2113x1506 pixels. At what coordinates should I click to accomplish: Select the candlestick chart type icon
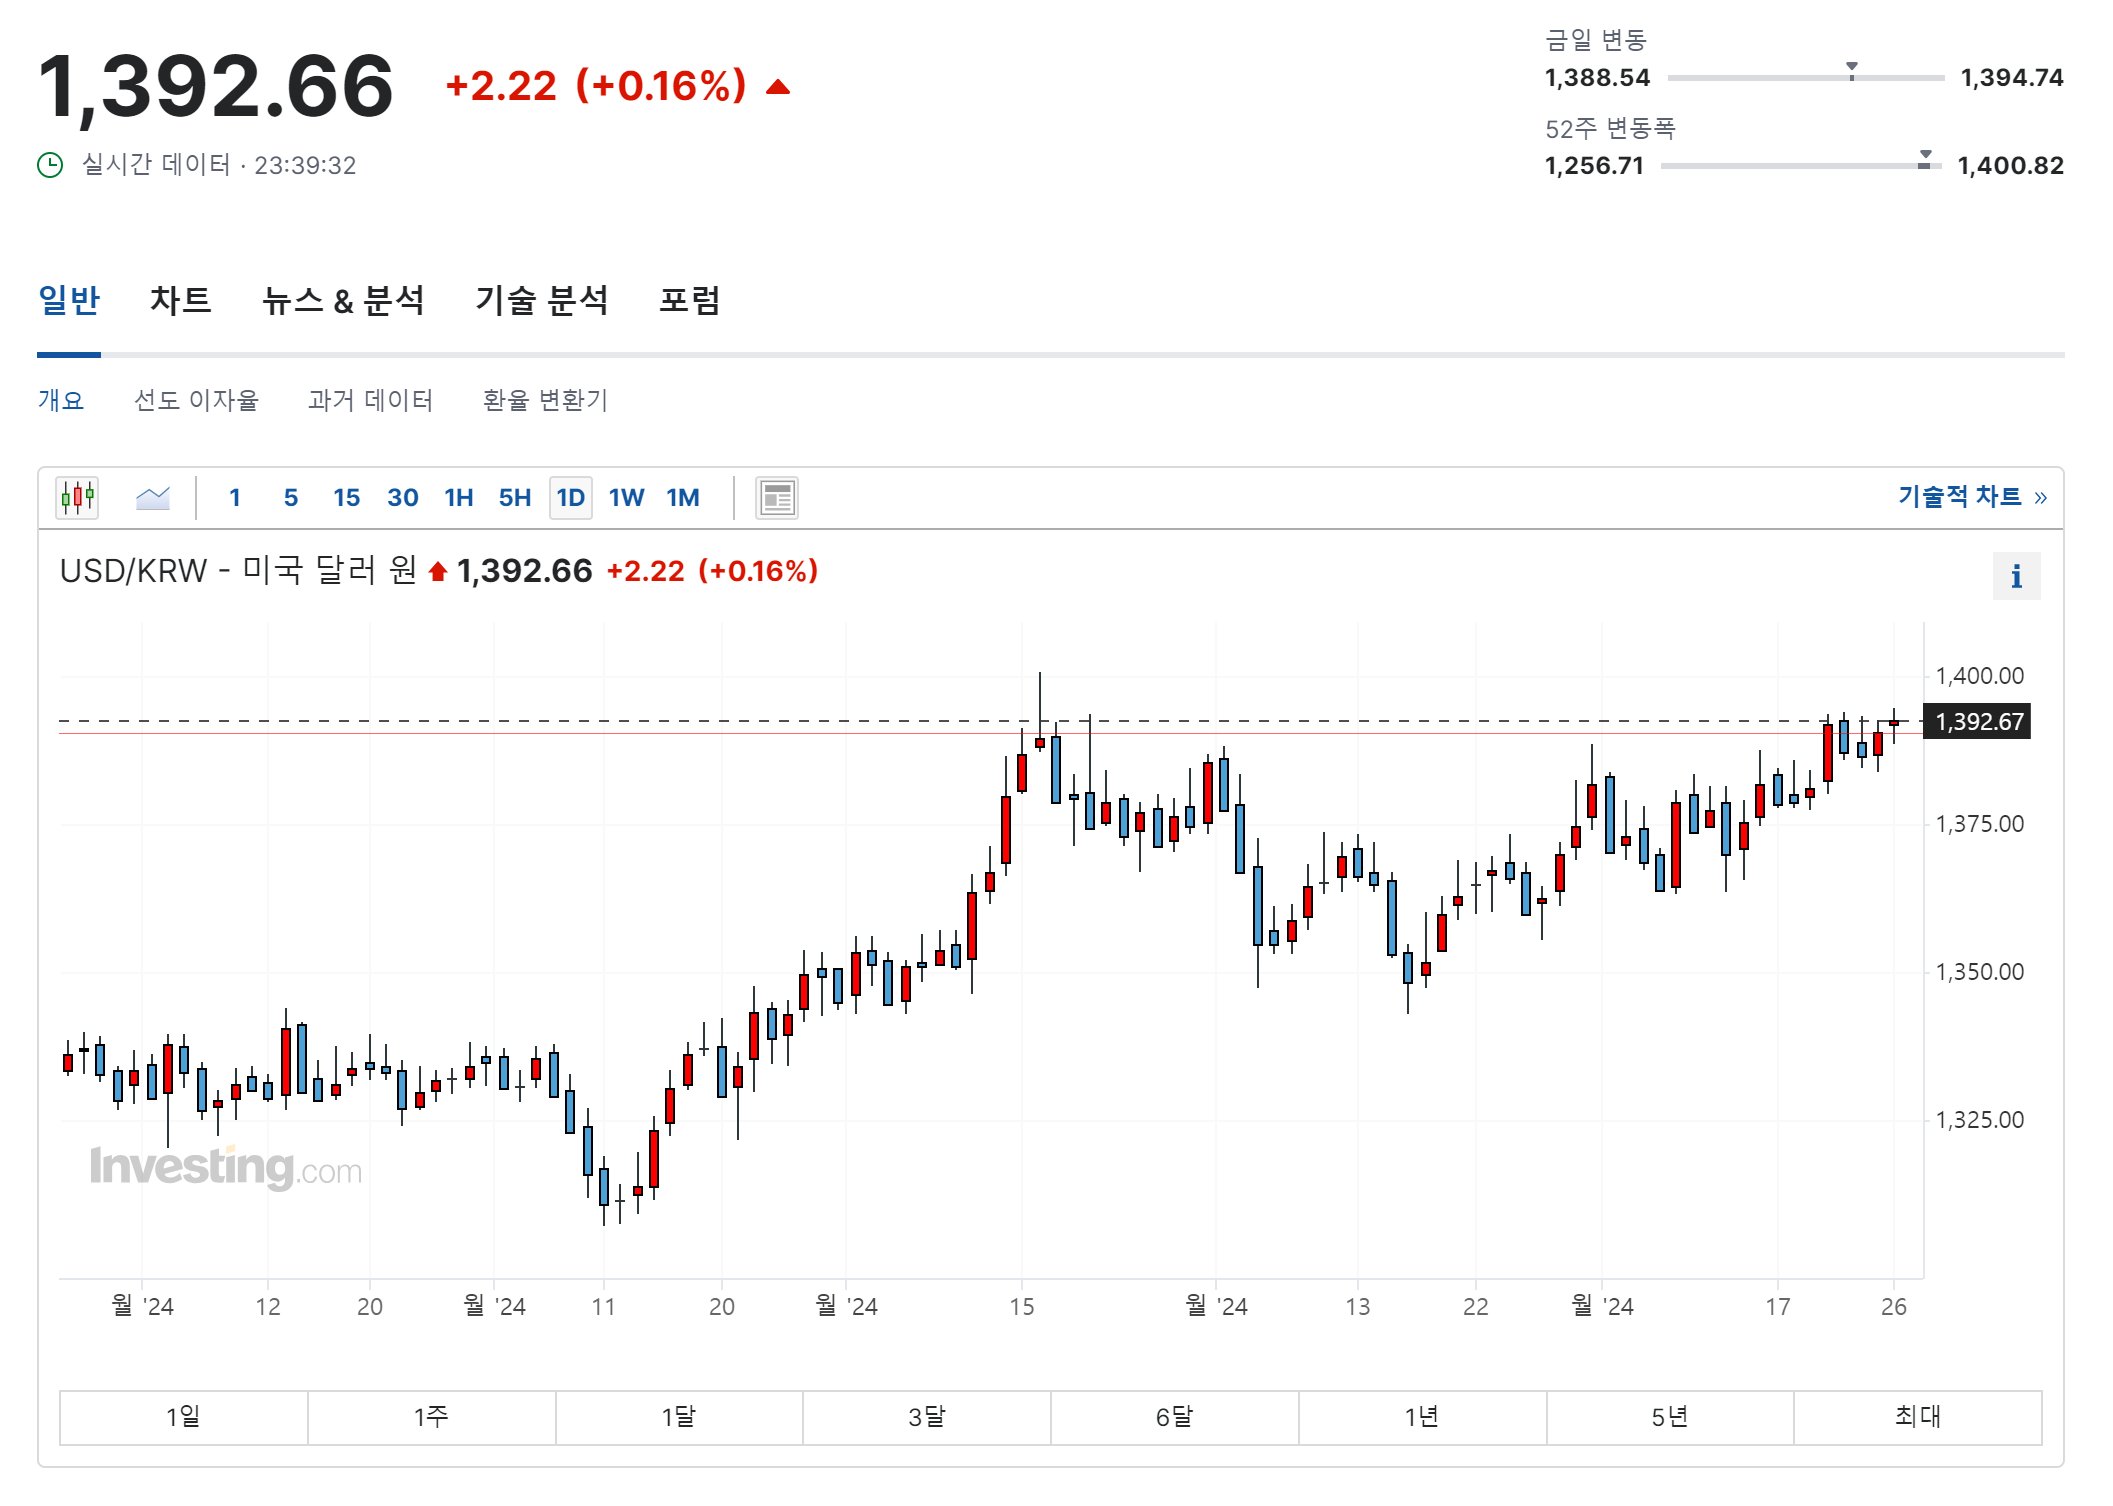tap(77, 497)
